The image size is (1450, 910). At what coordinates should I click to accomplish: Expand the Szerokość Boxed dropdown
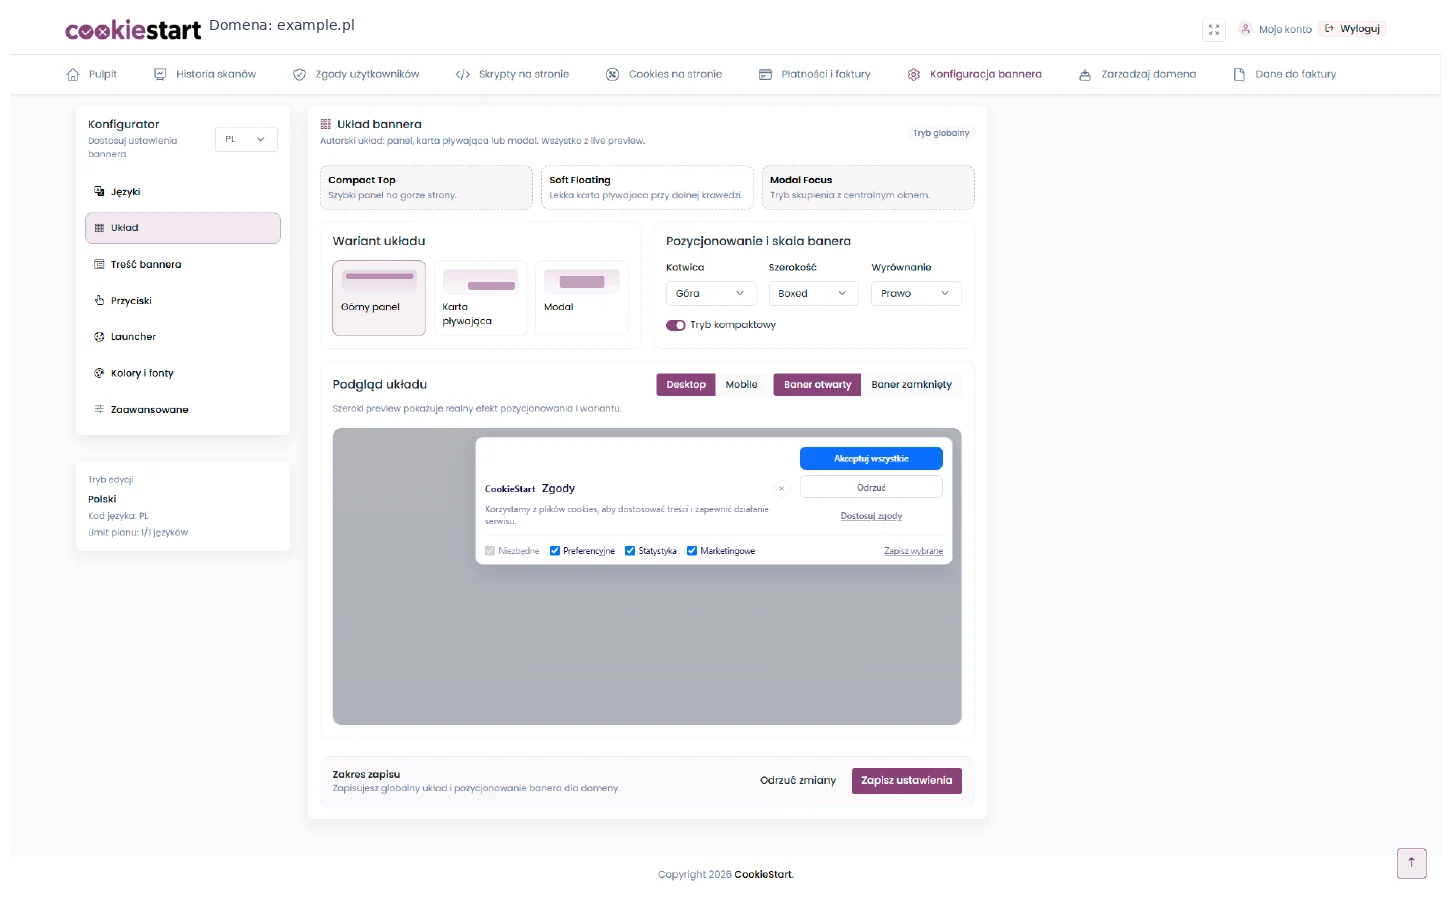[x=813, y=293]
